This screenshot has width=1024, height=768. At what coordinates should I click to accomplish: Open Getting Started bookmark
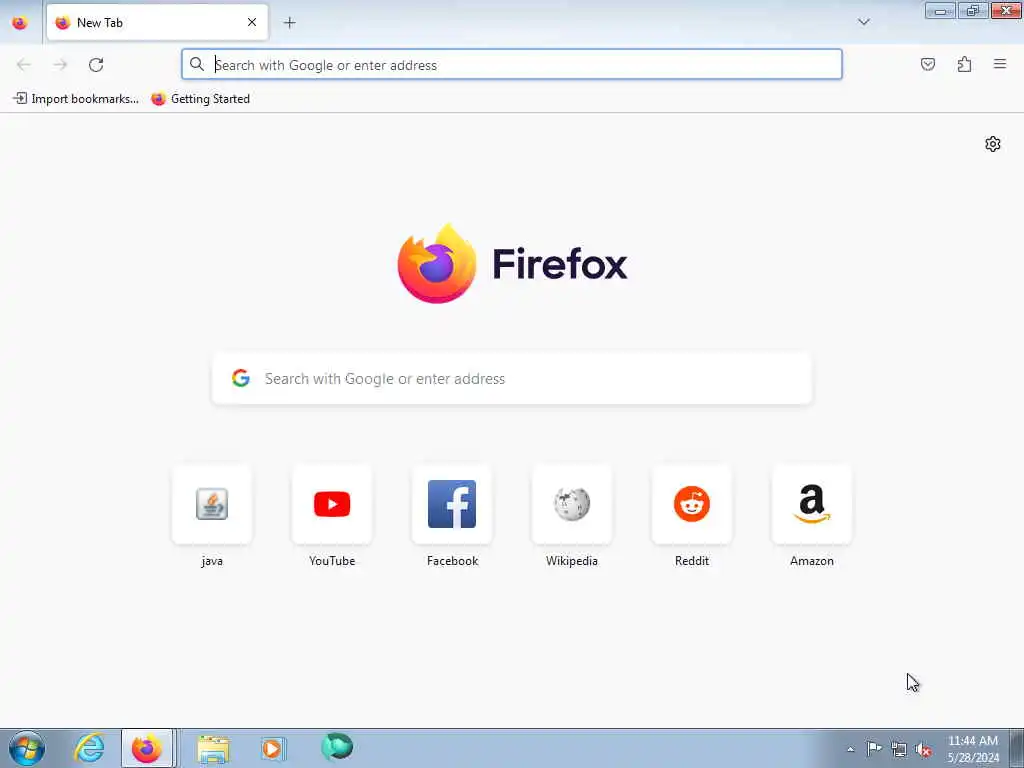[200, 99]
